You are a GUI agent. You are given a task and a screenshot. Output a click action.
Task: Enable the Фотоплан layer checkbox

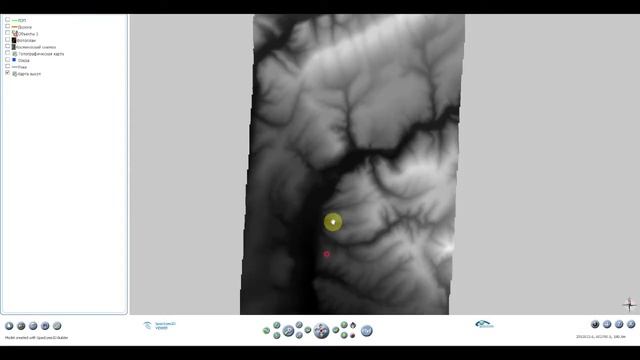click(7, 40)
